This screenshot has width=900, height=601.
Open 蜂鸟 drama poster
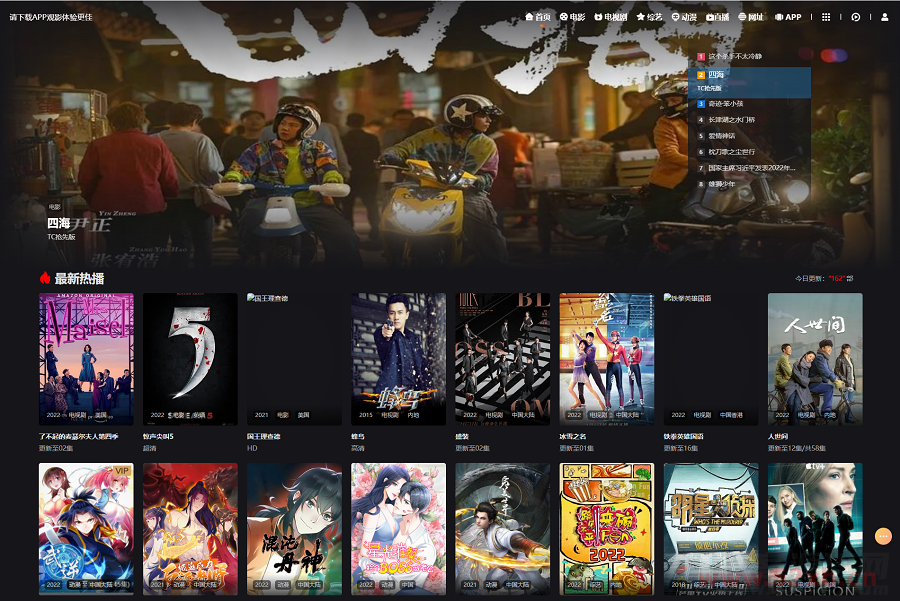[x=398, y=358]
